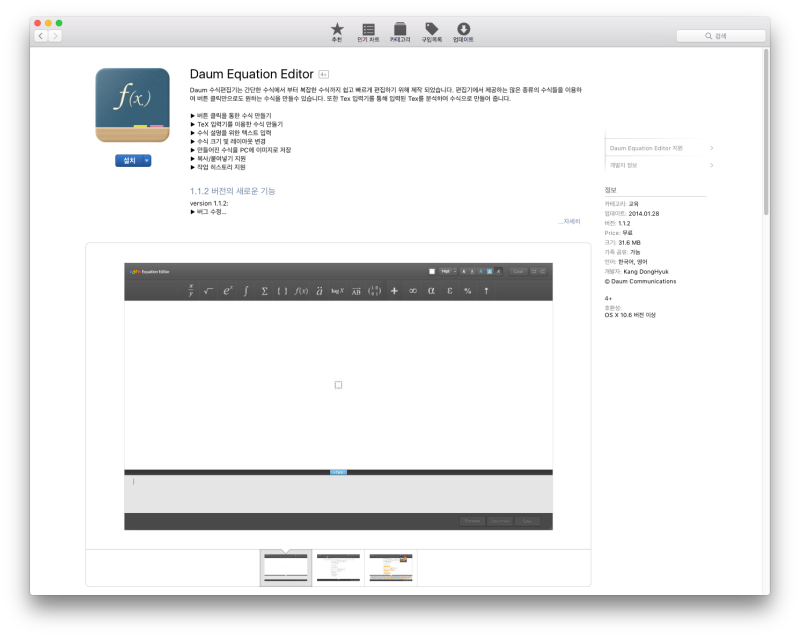The width and height of the screenshot is (800, 638).
Task: Click the fraction x/y icon in the preview
Action: coord(191,291)
